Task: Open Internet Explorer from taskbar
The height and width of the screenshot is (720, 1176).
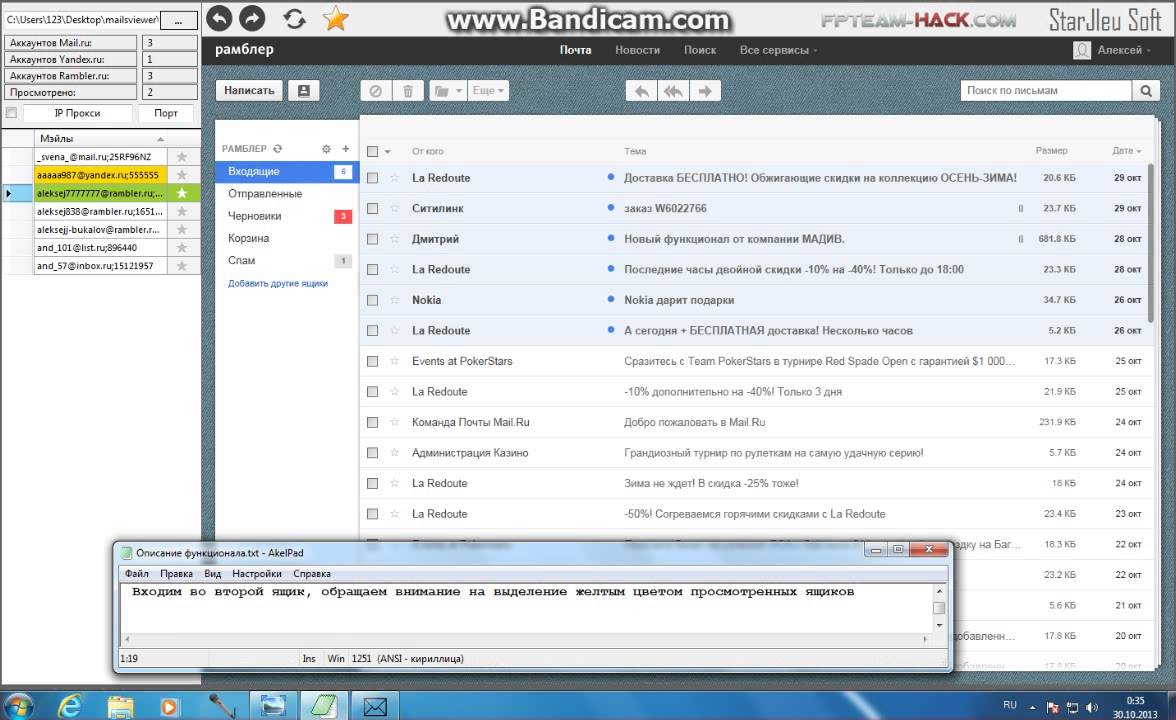Action: coord(70,706)
